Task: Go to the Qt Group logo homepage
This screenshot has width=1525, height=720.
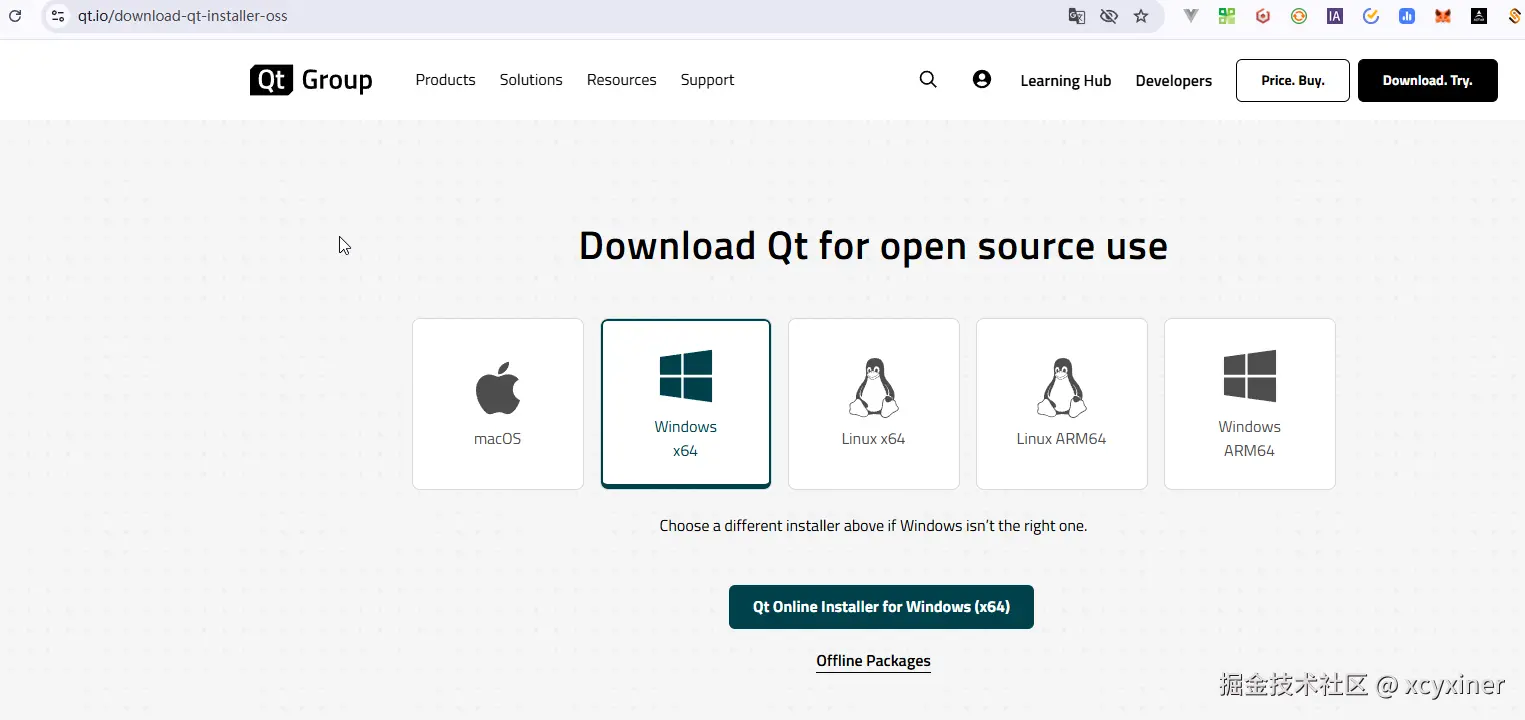Action: [x=311, y=80]
